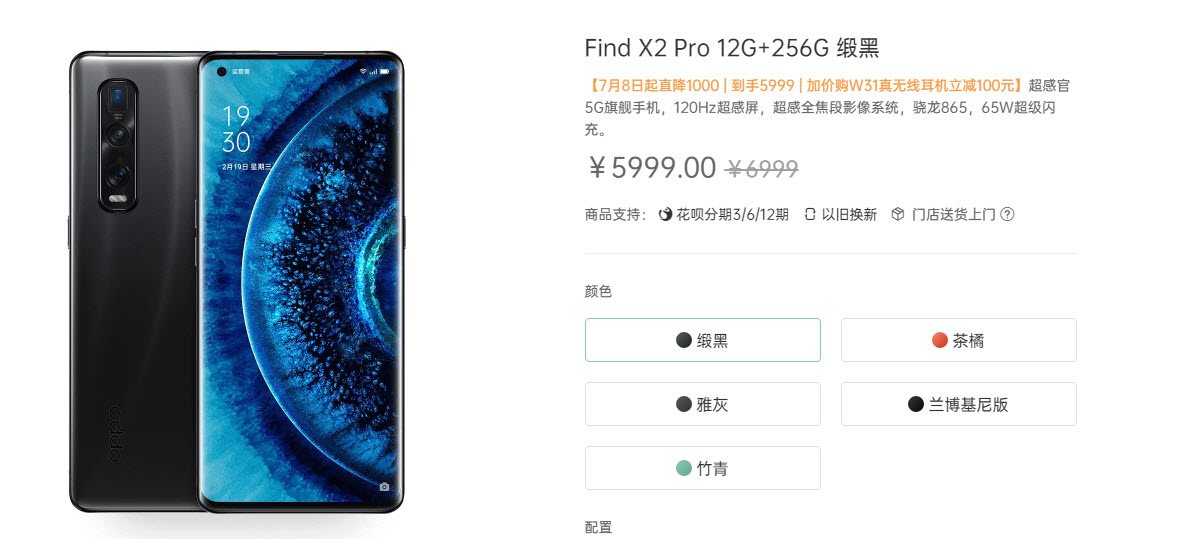Click the store delivery box icon
Viewport: 1190px width, 539px height.
(898, 215)
